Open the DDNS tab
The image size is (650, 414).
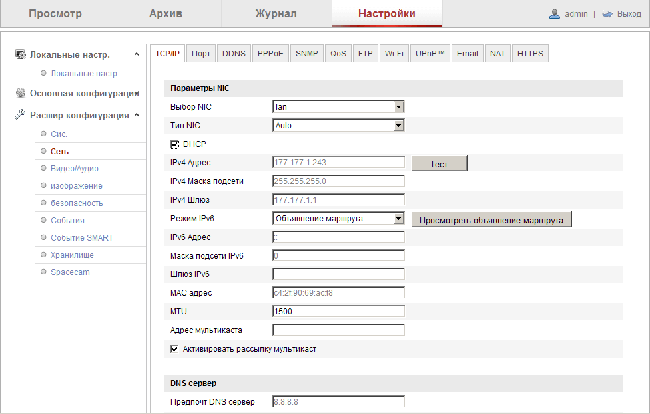pos(234,53)
